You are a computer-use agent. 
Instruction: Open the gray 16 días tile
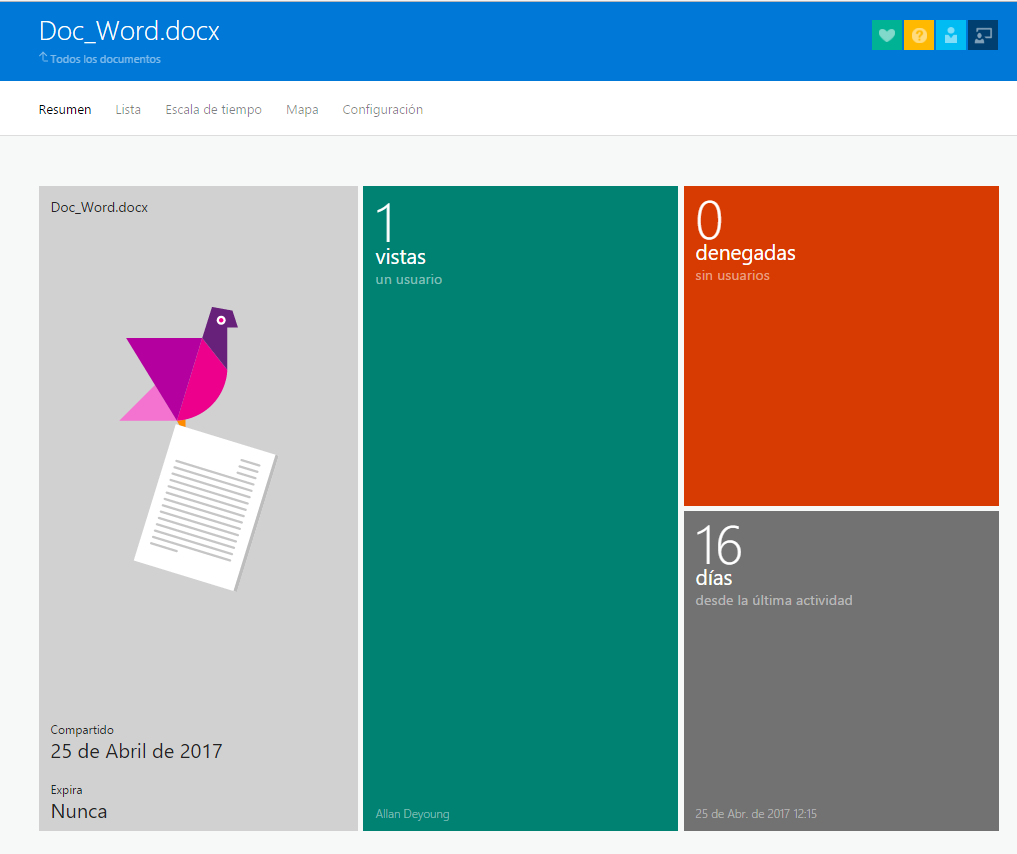point(841,670)
